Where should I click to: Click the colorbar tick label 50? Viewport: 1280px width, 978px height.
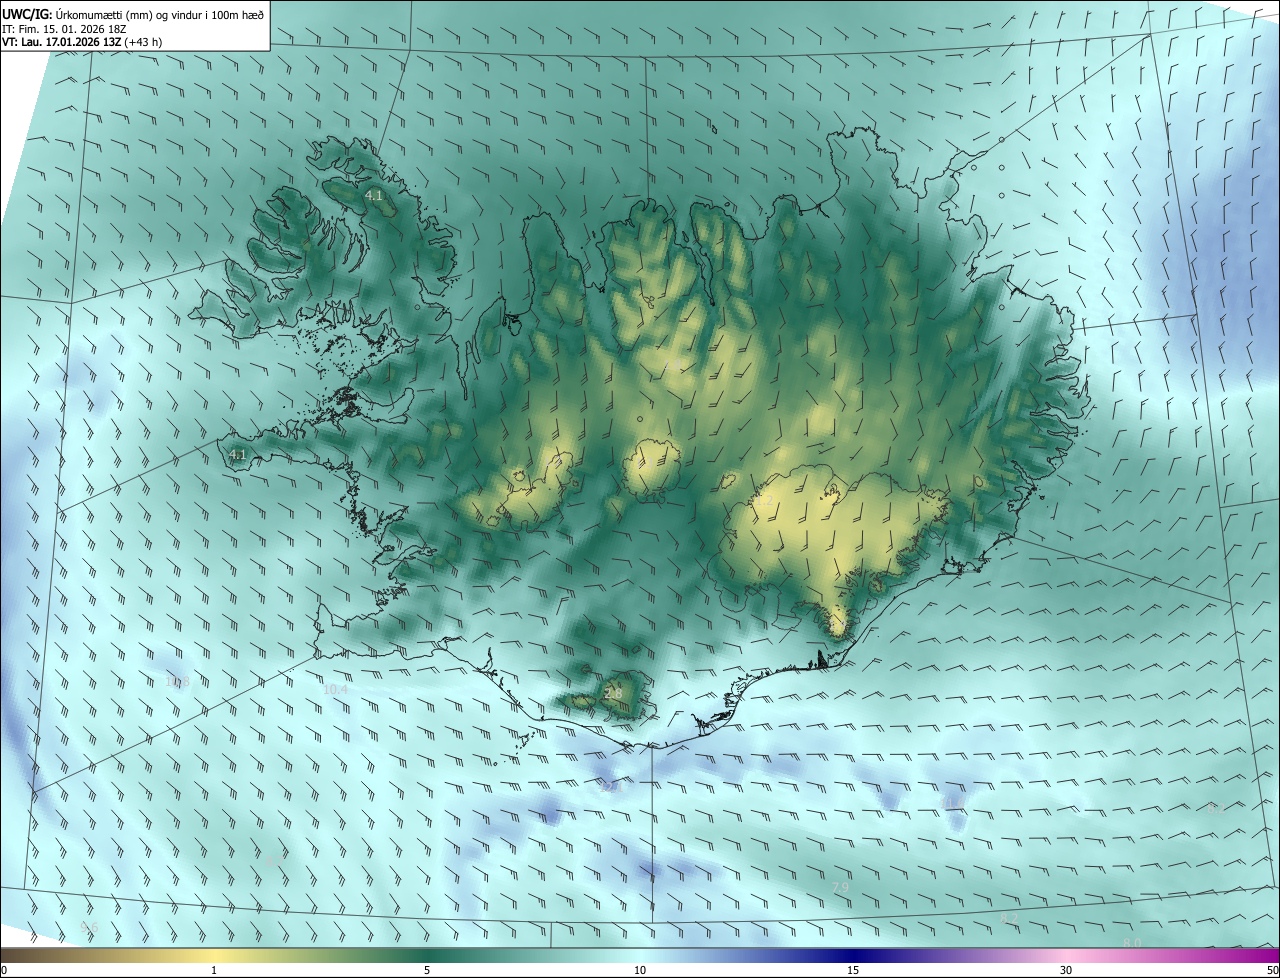pos(1271,970)
